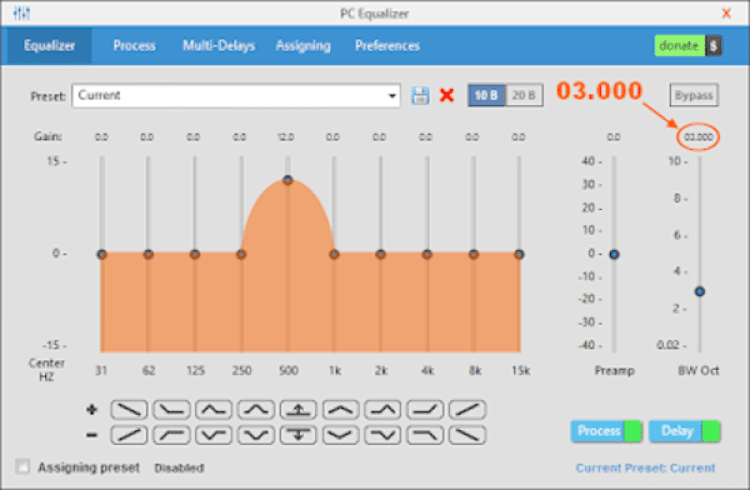Click the 125 Hz band slider handle
The height and width of the screenshot is (490, 750).
194,254
